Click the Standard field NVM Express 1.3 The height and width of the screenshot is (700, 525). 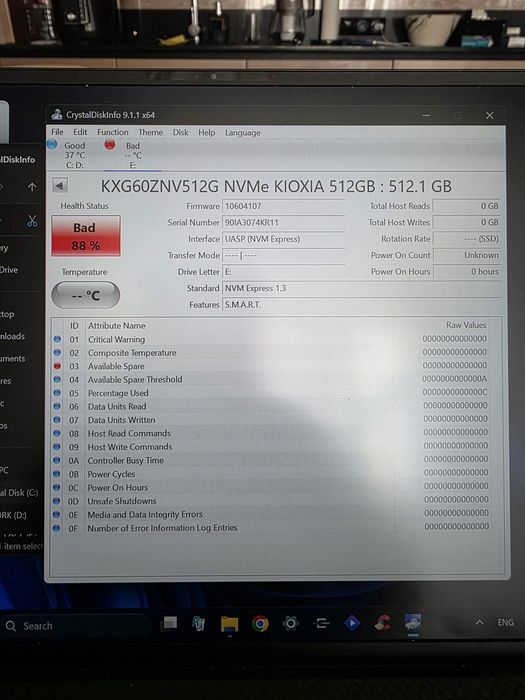pyautogui.click(x=362, y=288)
